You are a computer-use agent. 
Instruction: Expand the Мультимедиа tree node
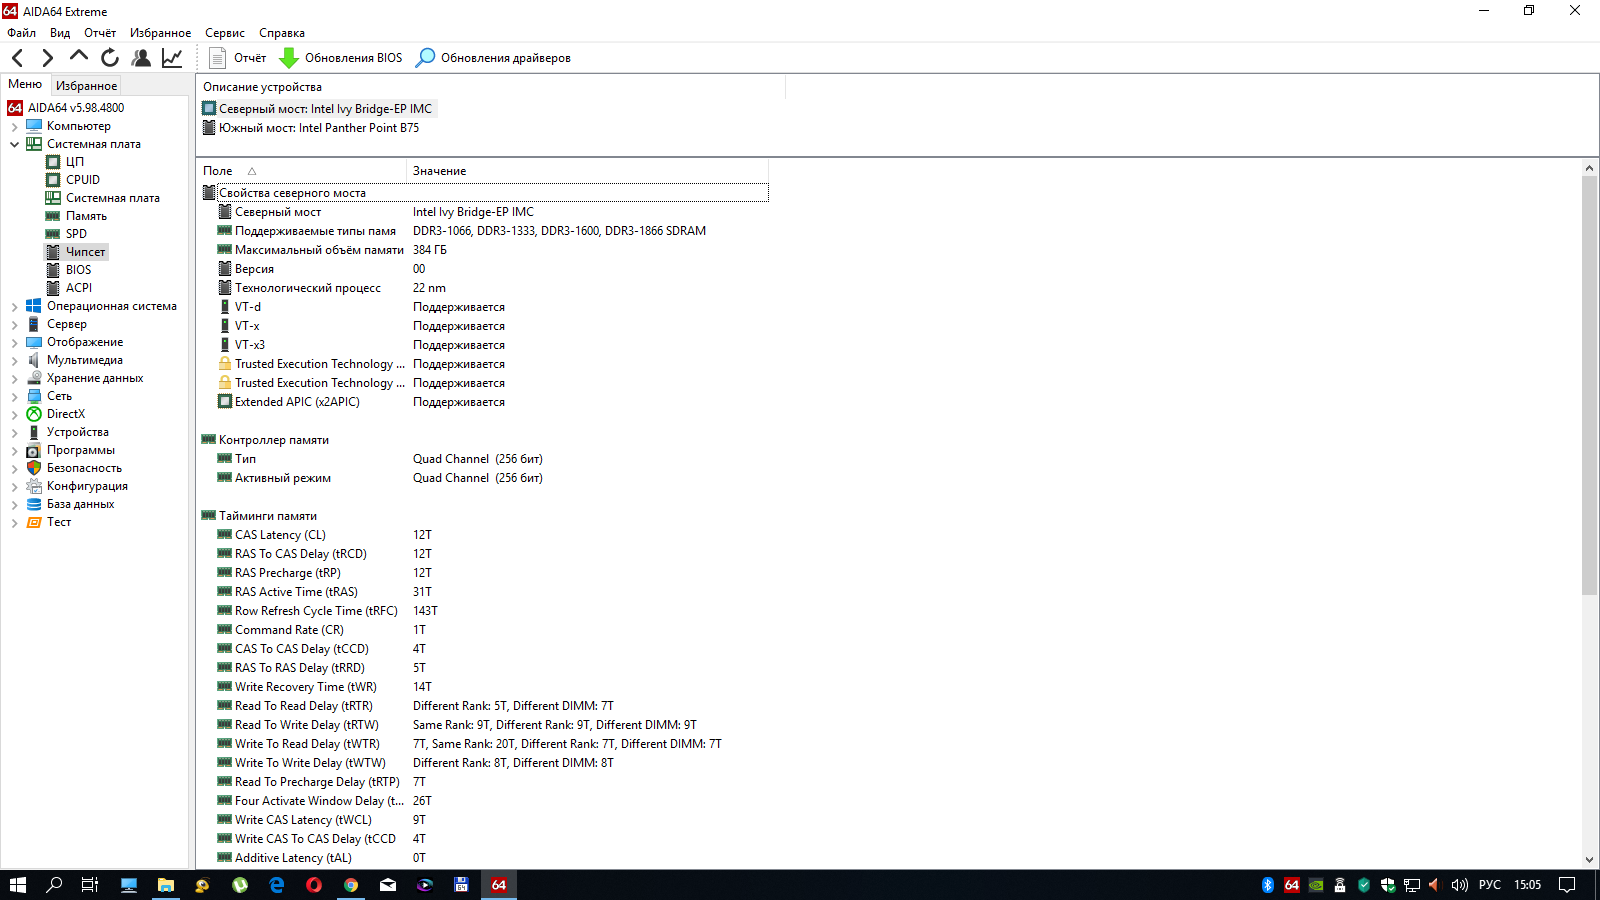tap(14, 360)
